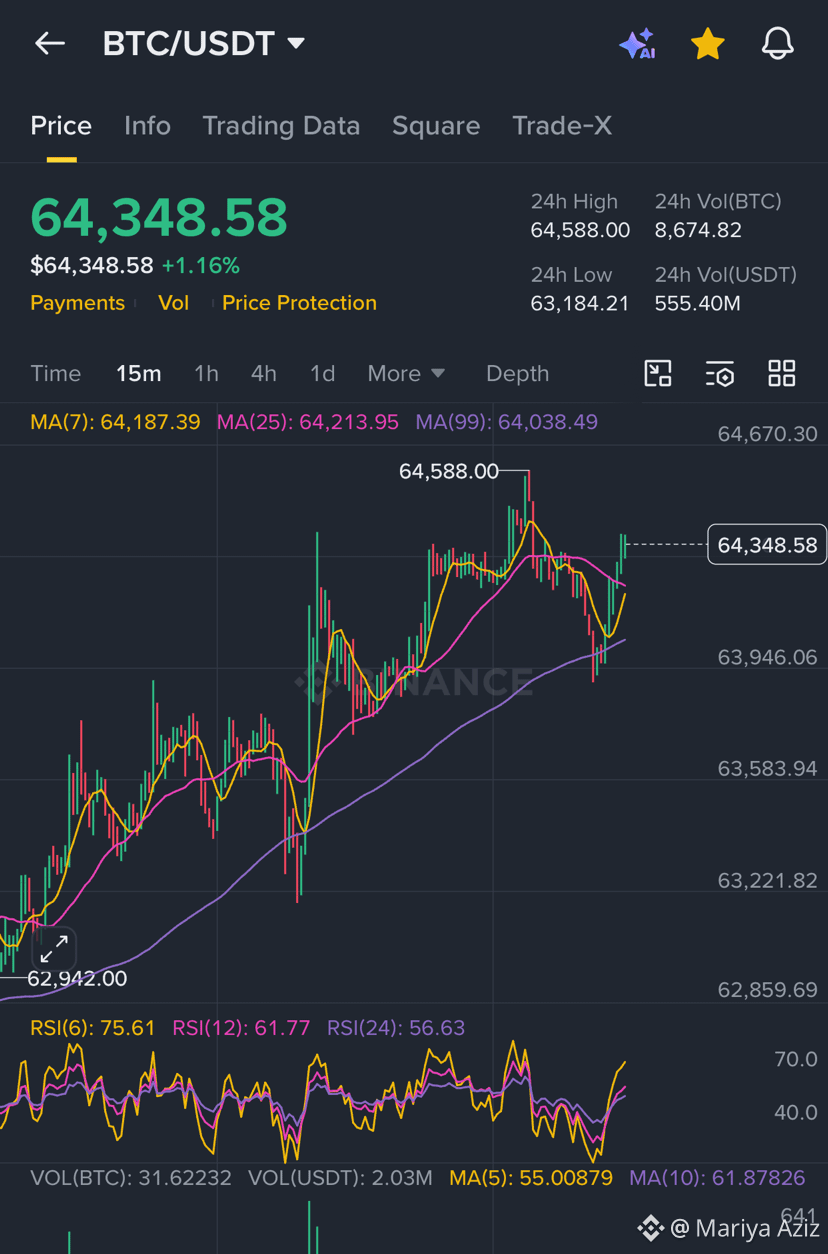Open the chart indicator settings icon
Image resolution: width=828 pixels, height=1254 pixels.
[x=719, y=373]
